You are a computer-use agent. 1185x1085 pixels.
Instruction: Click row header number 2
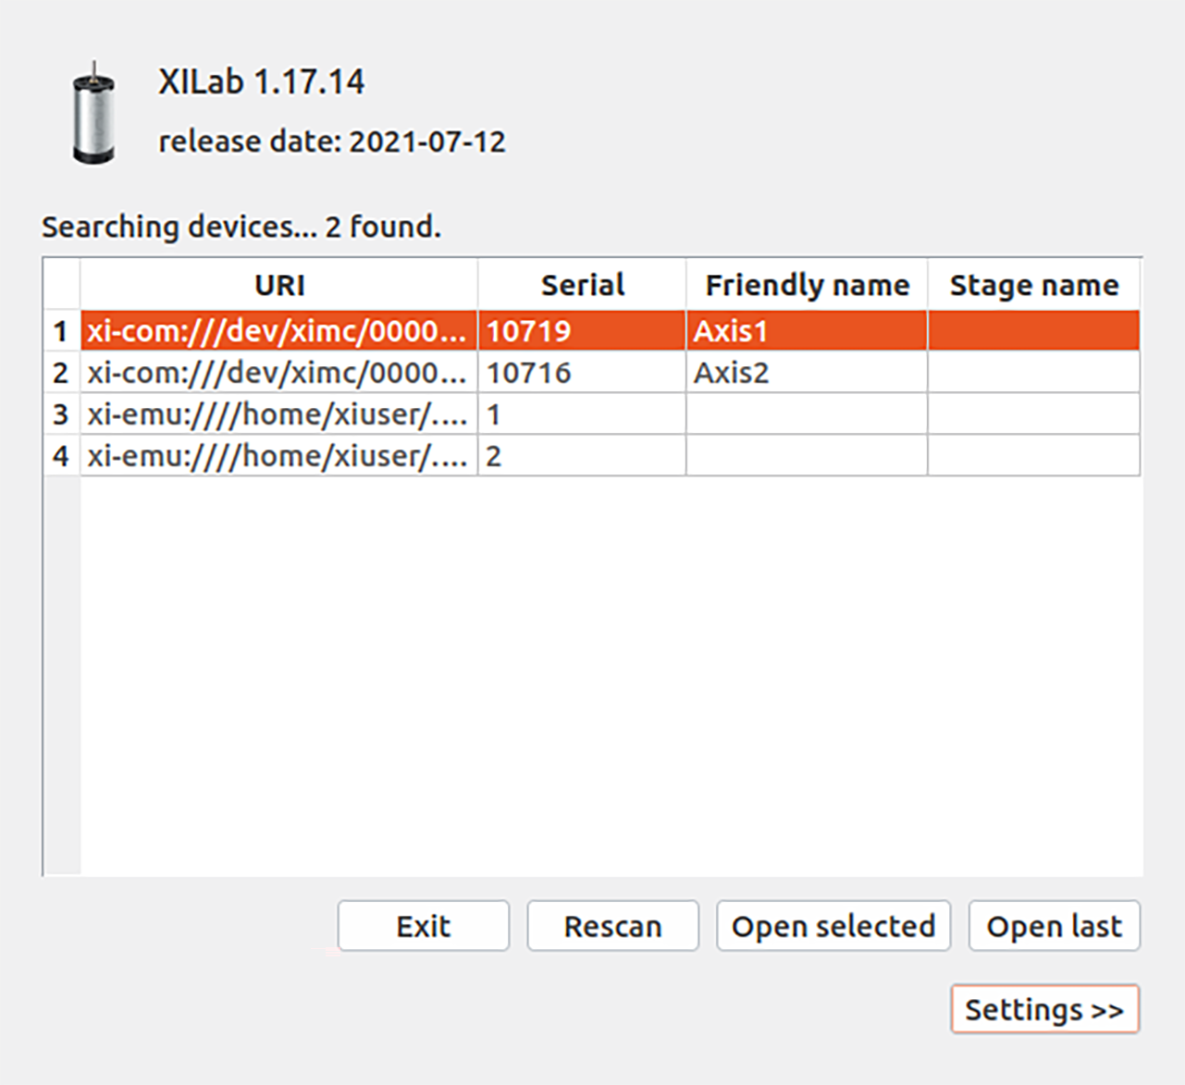(61, 373)
